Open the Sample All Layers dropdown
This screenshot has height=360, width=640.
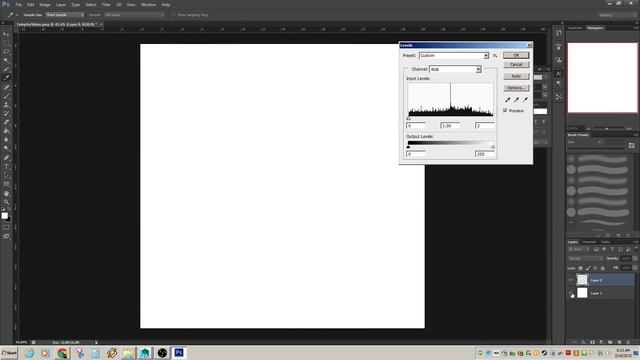pos(134,15)
